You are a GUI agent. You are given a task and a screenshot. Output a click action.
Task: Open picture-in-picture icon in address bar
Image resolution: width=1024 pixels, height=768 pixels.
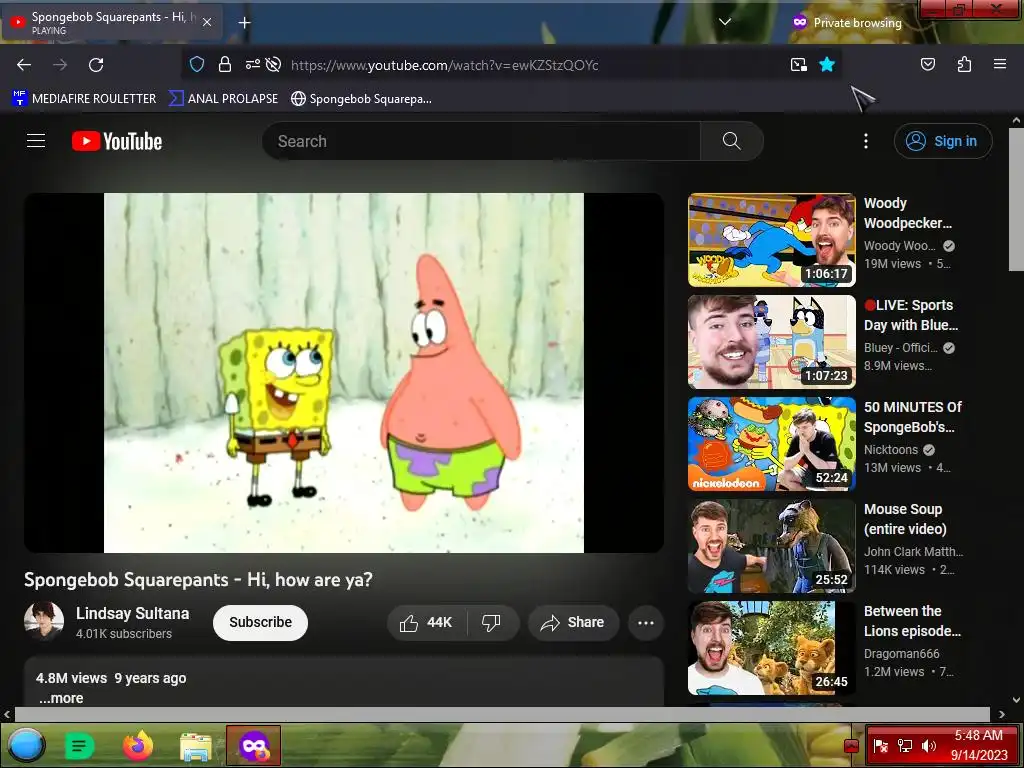click(799, 64)
